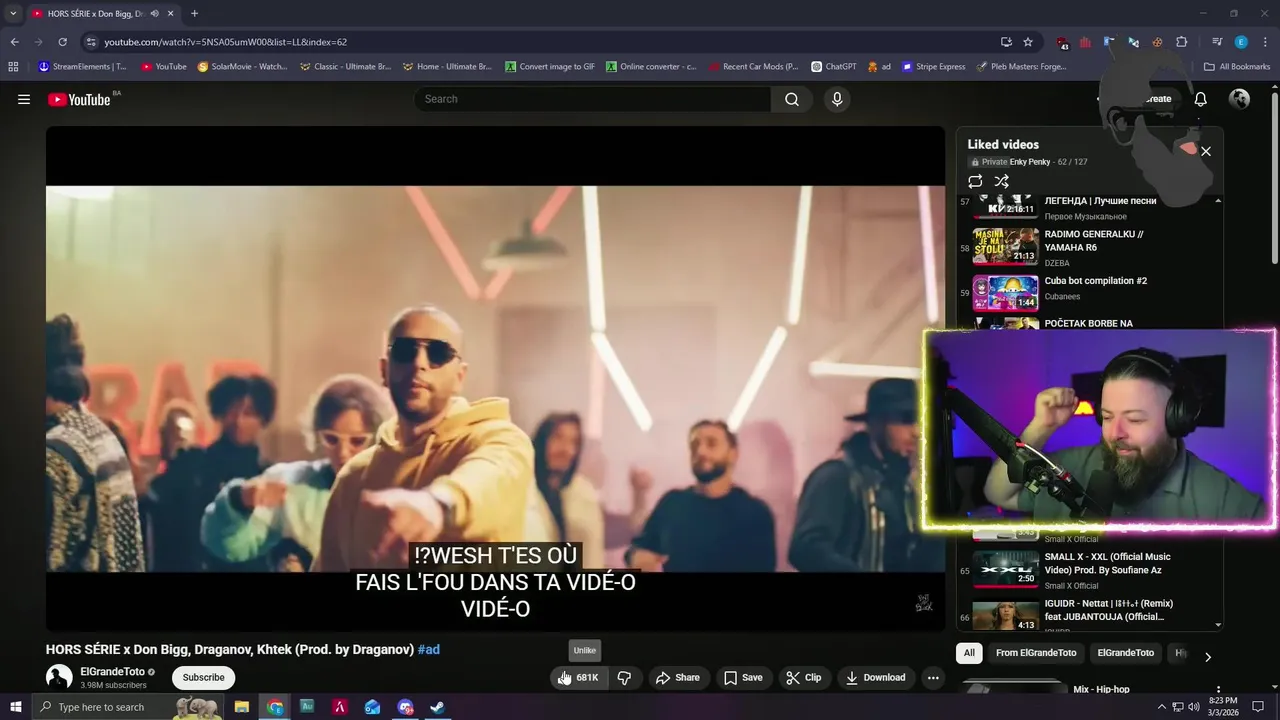The width and height of the screenshot is (1280, 720).
Task: Create a Clip from the video
Action: [x=803, y=678]
